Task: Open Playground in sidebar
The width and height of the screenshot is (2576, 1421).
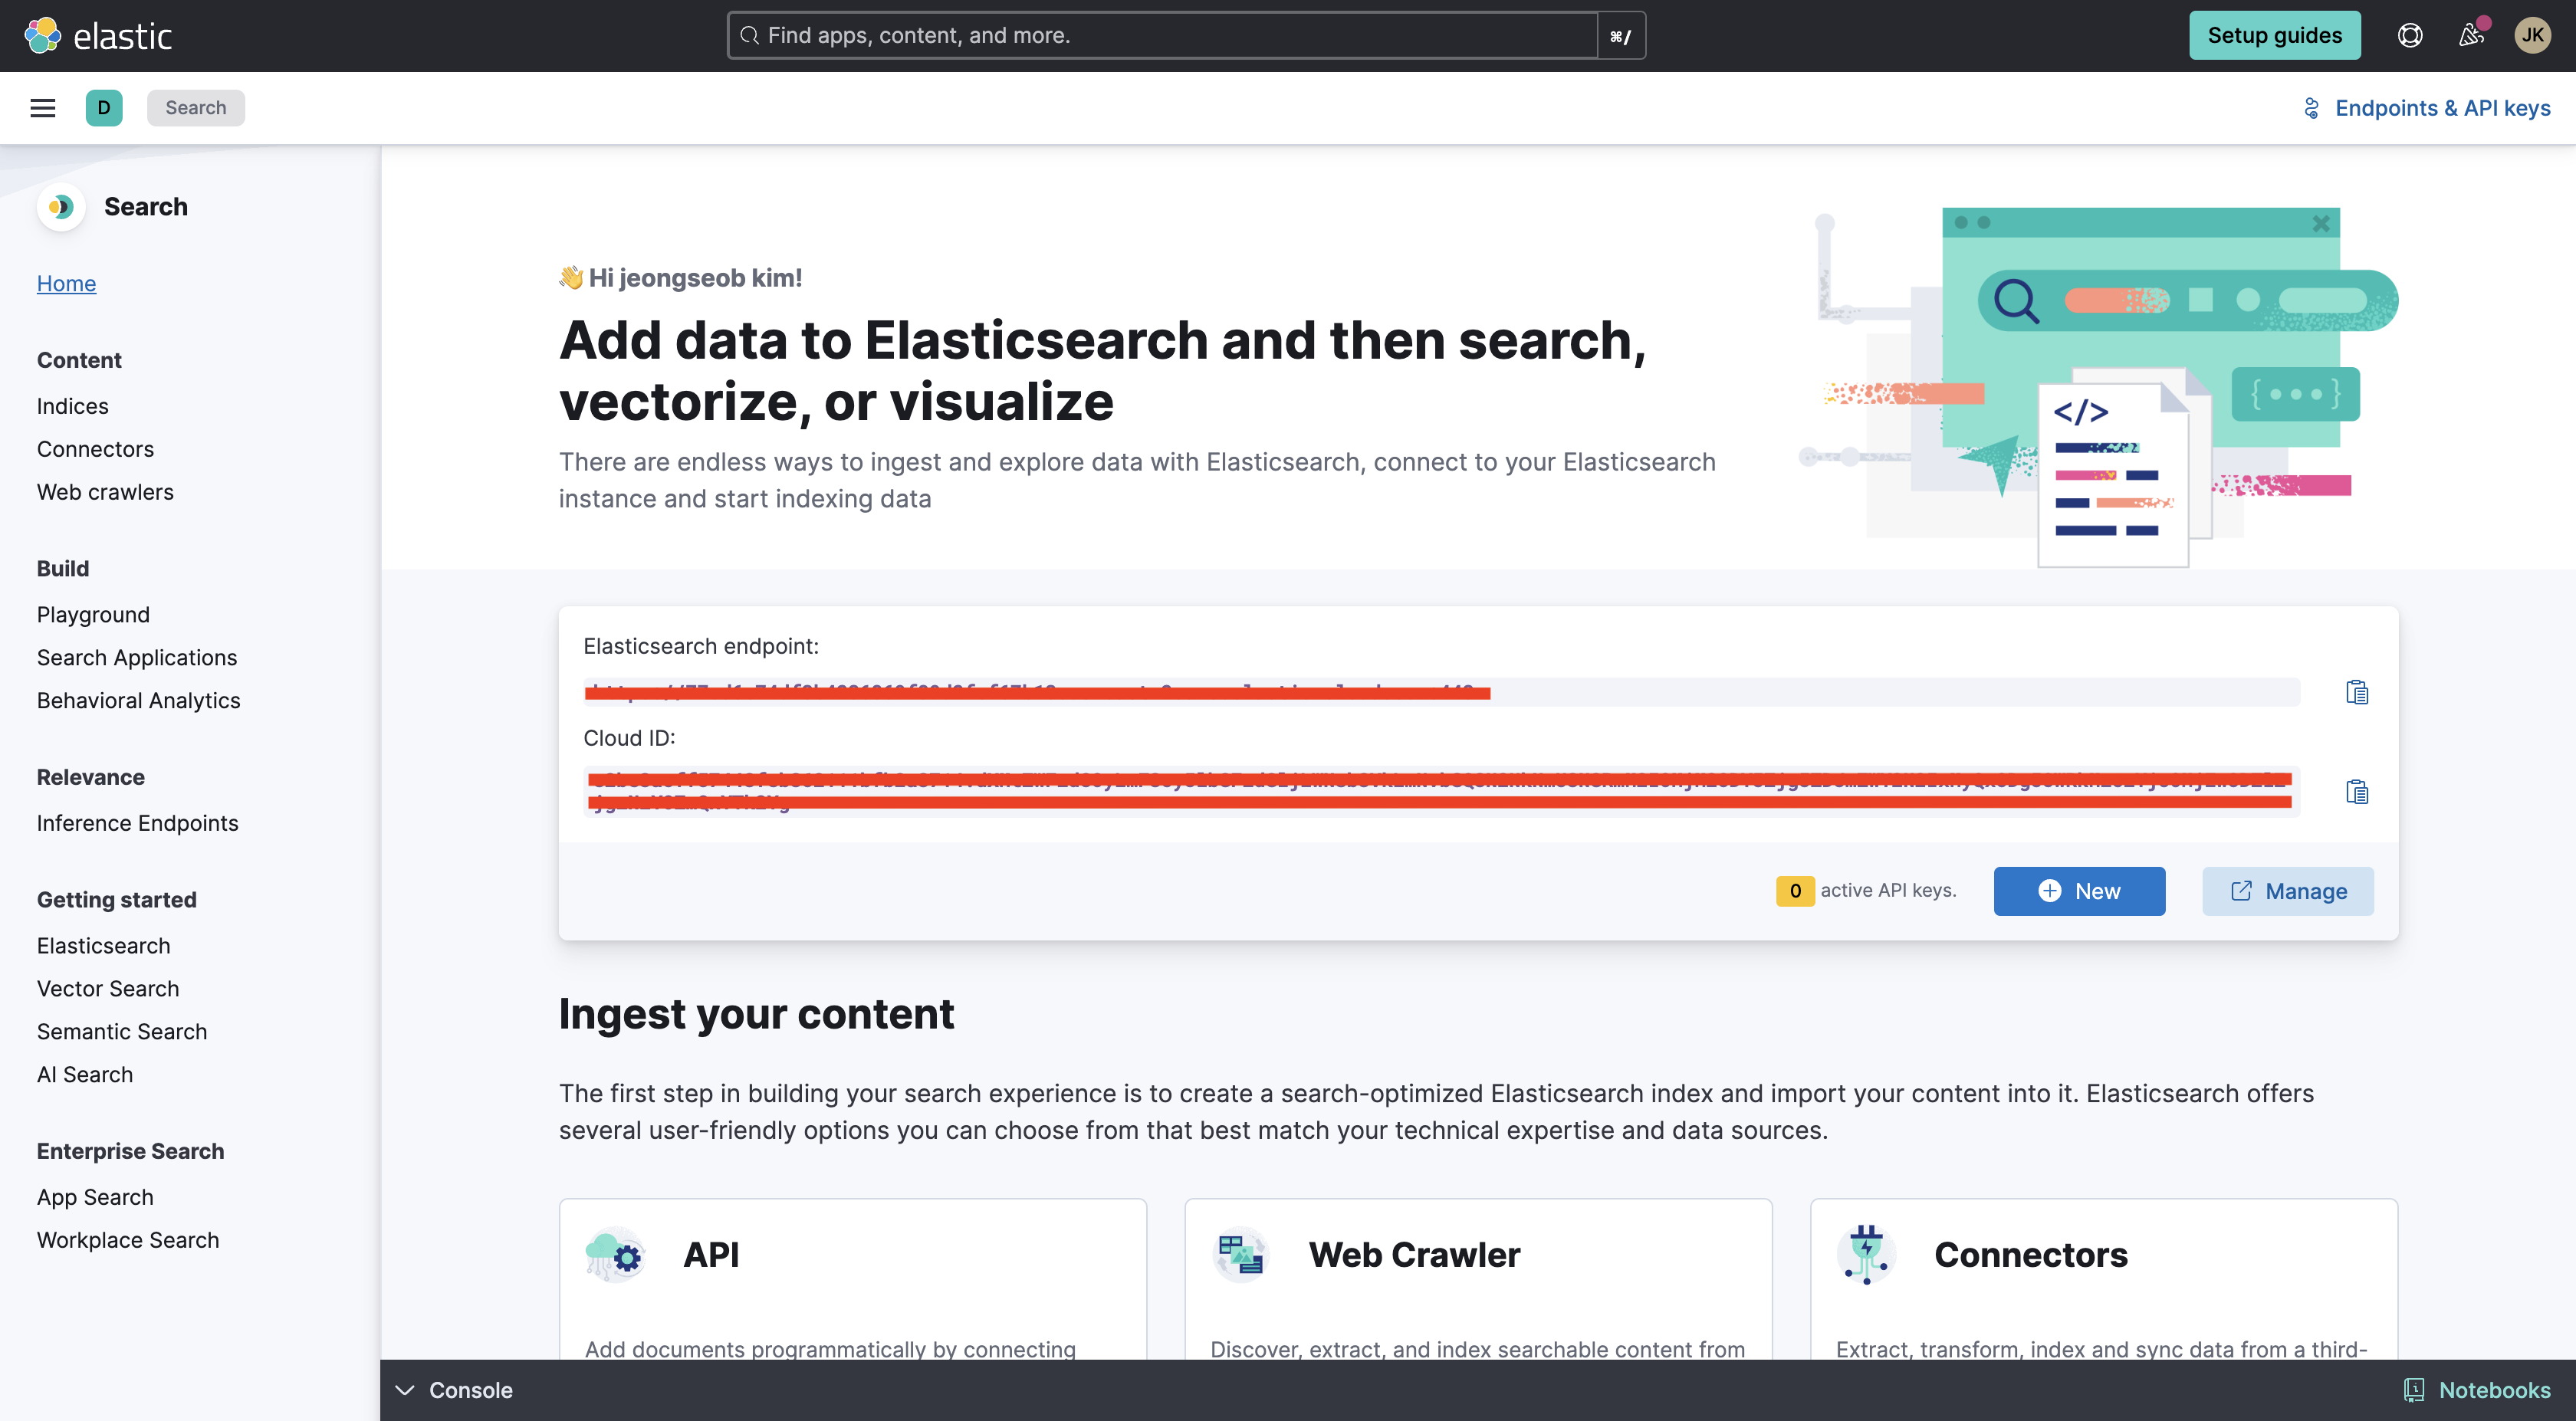Action: click(93, 615)
